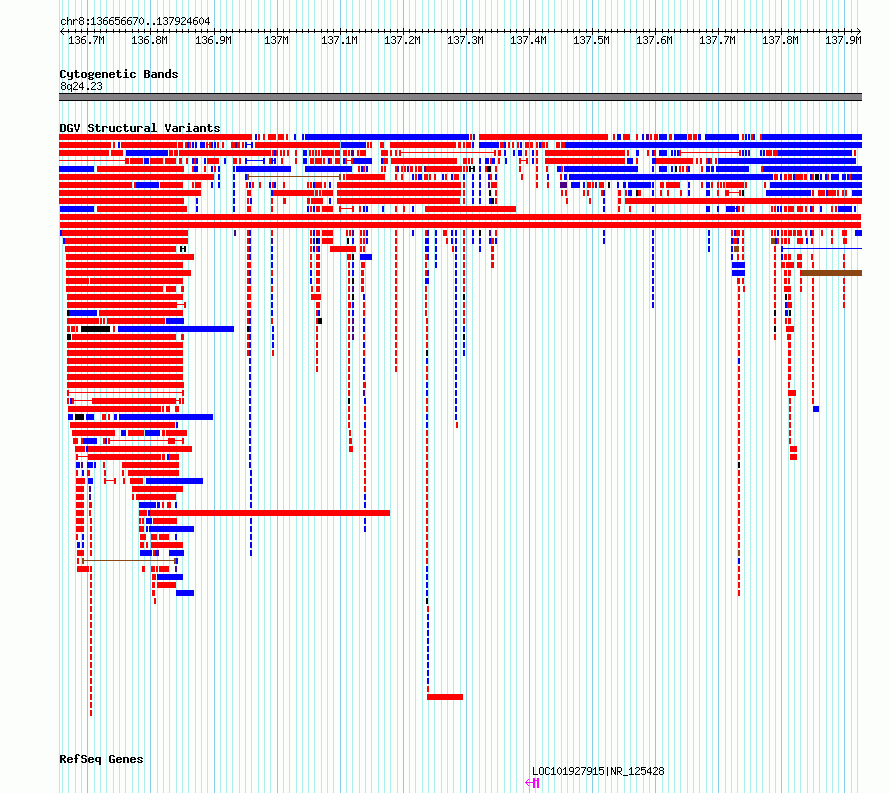Click the 137.7M ruler tick label
The height and width of the screenshot is (793, 890).
click(717, 40)
